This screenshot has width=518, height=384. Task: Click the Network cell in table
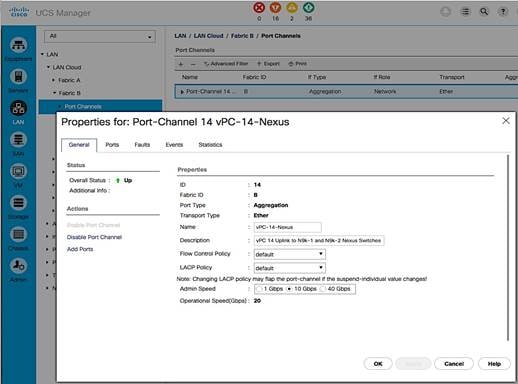385,91
